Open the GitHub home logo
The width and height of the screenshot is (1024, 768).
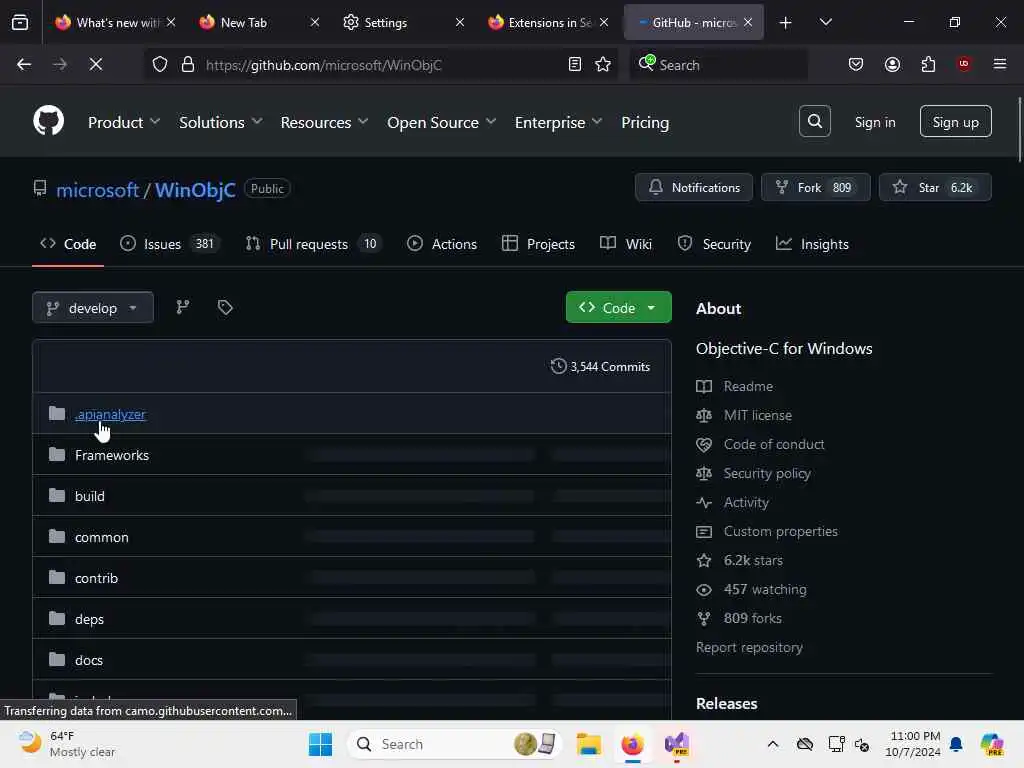tap(48, 121)
